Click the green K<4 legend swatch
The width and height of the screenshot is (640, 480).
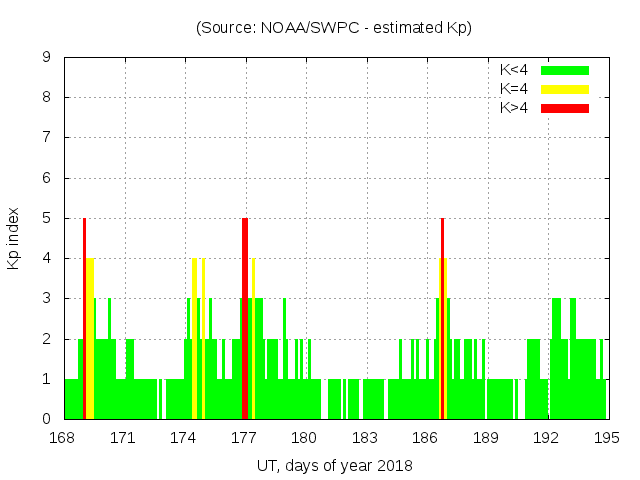point(565,70)
